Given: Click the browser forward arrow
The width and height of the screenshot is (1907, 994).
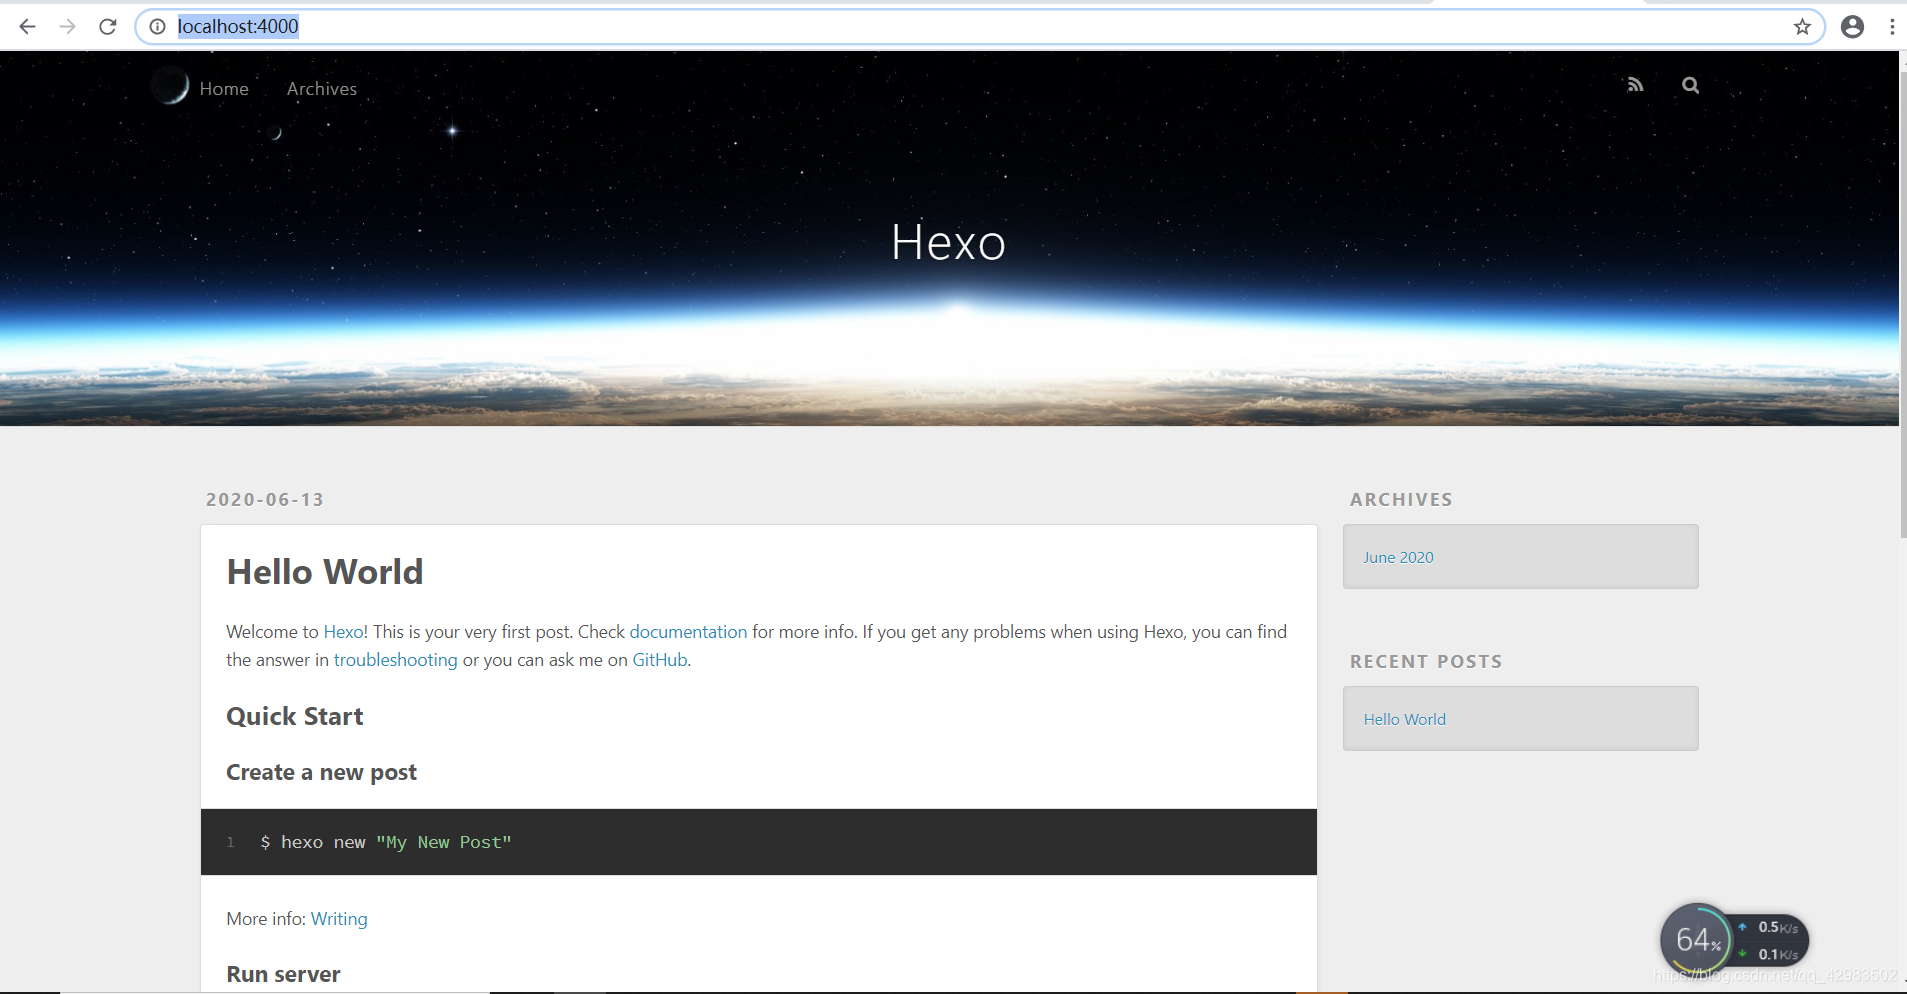Looking at the screenshot, I should click(68, 27).
